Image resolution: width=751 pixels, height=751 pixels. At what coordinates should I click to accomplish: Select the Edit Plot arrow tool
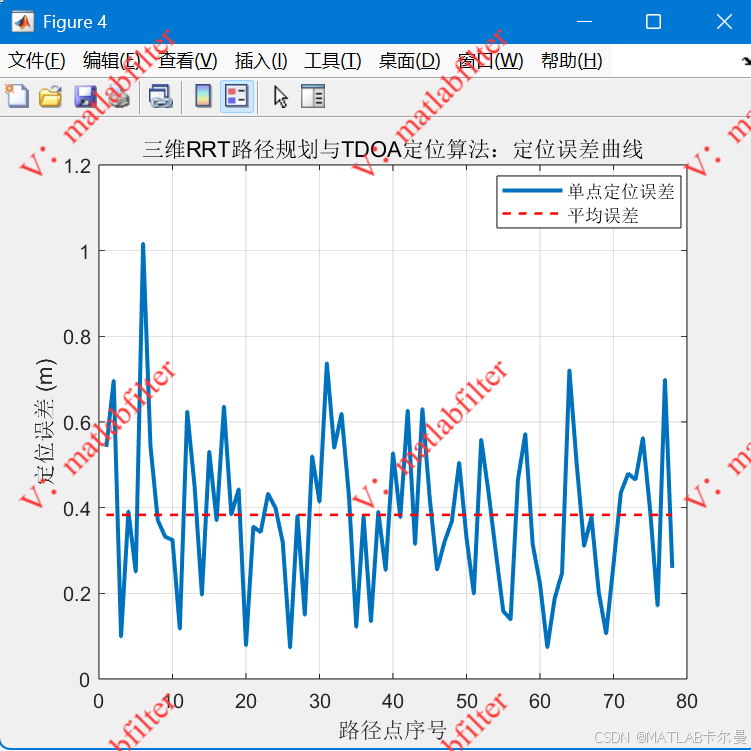point(281,97)
